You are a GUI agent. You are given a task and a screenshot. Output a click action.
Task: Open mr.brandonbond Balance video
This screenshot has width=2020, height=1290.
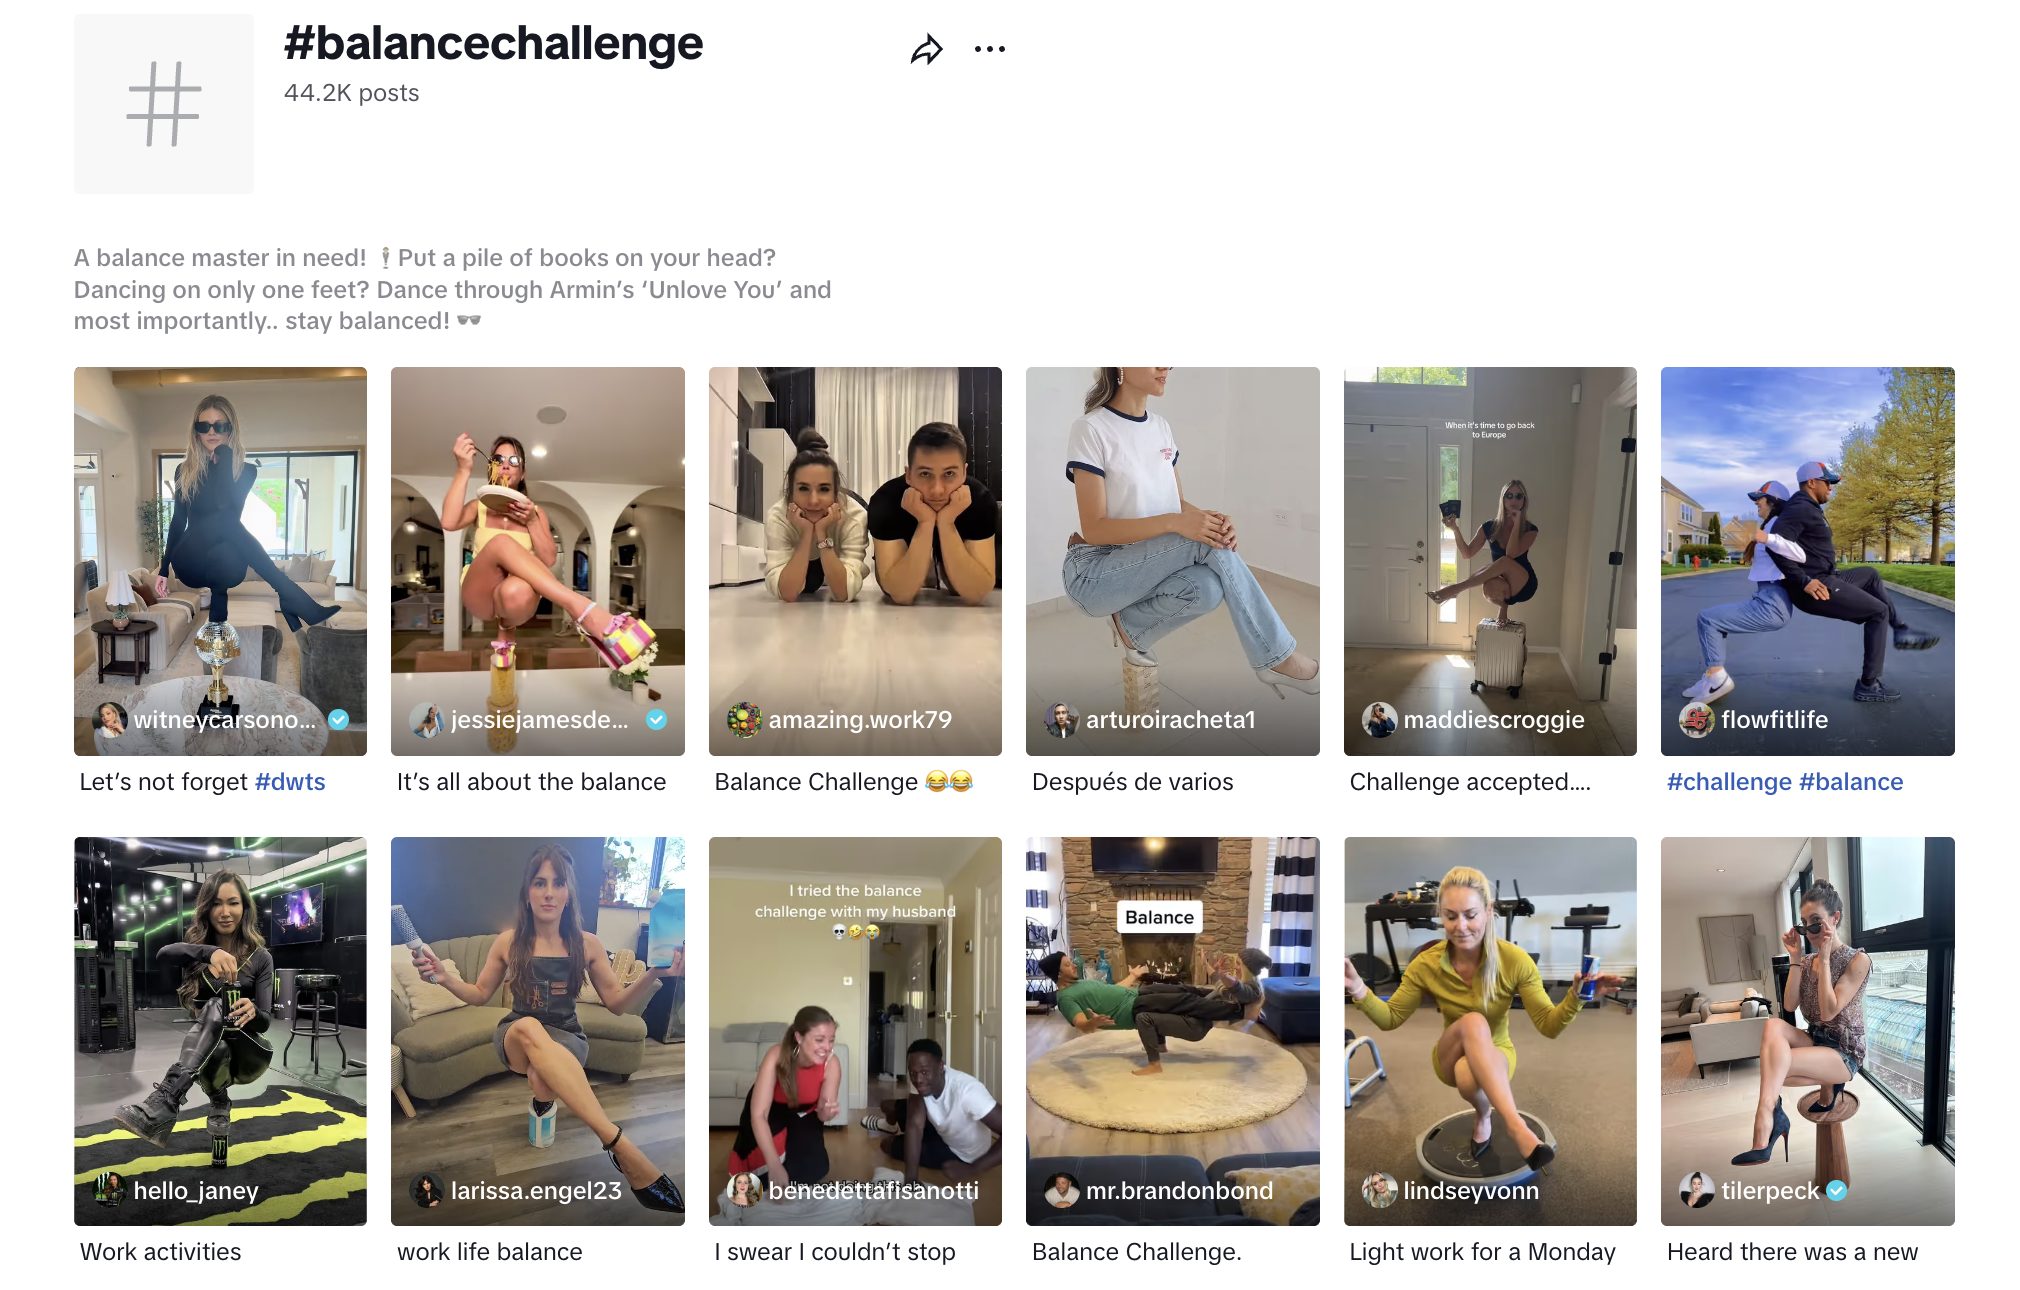click(1172, 1031)
